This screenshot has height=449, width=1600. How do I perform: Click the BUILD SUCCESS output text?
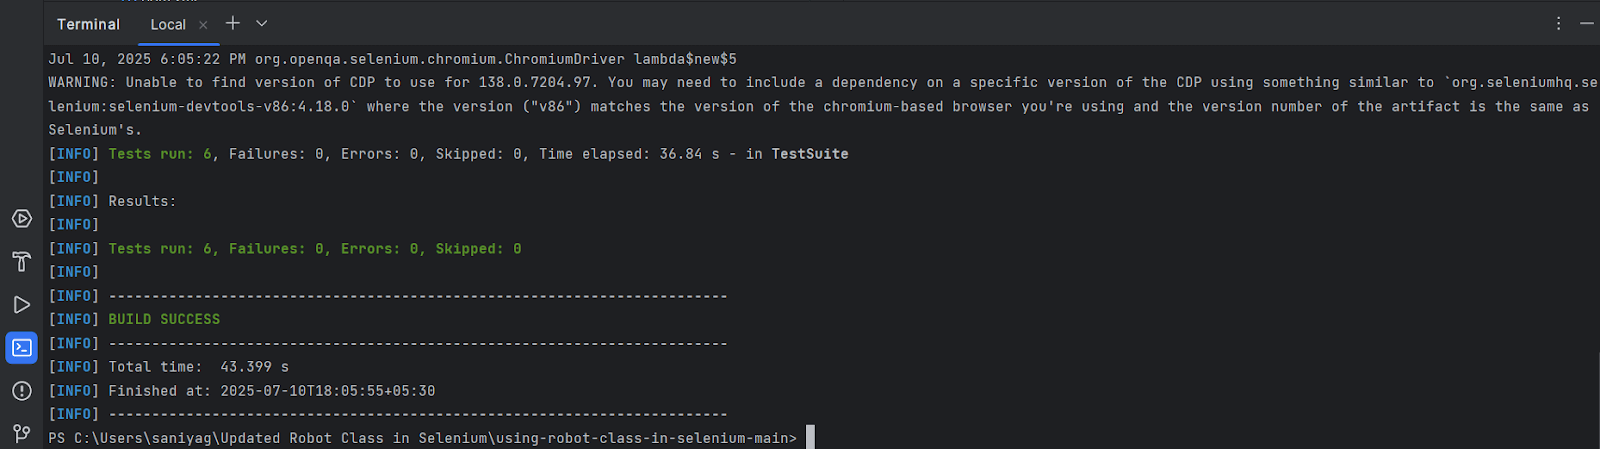[x=164, y=319]
